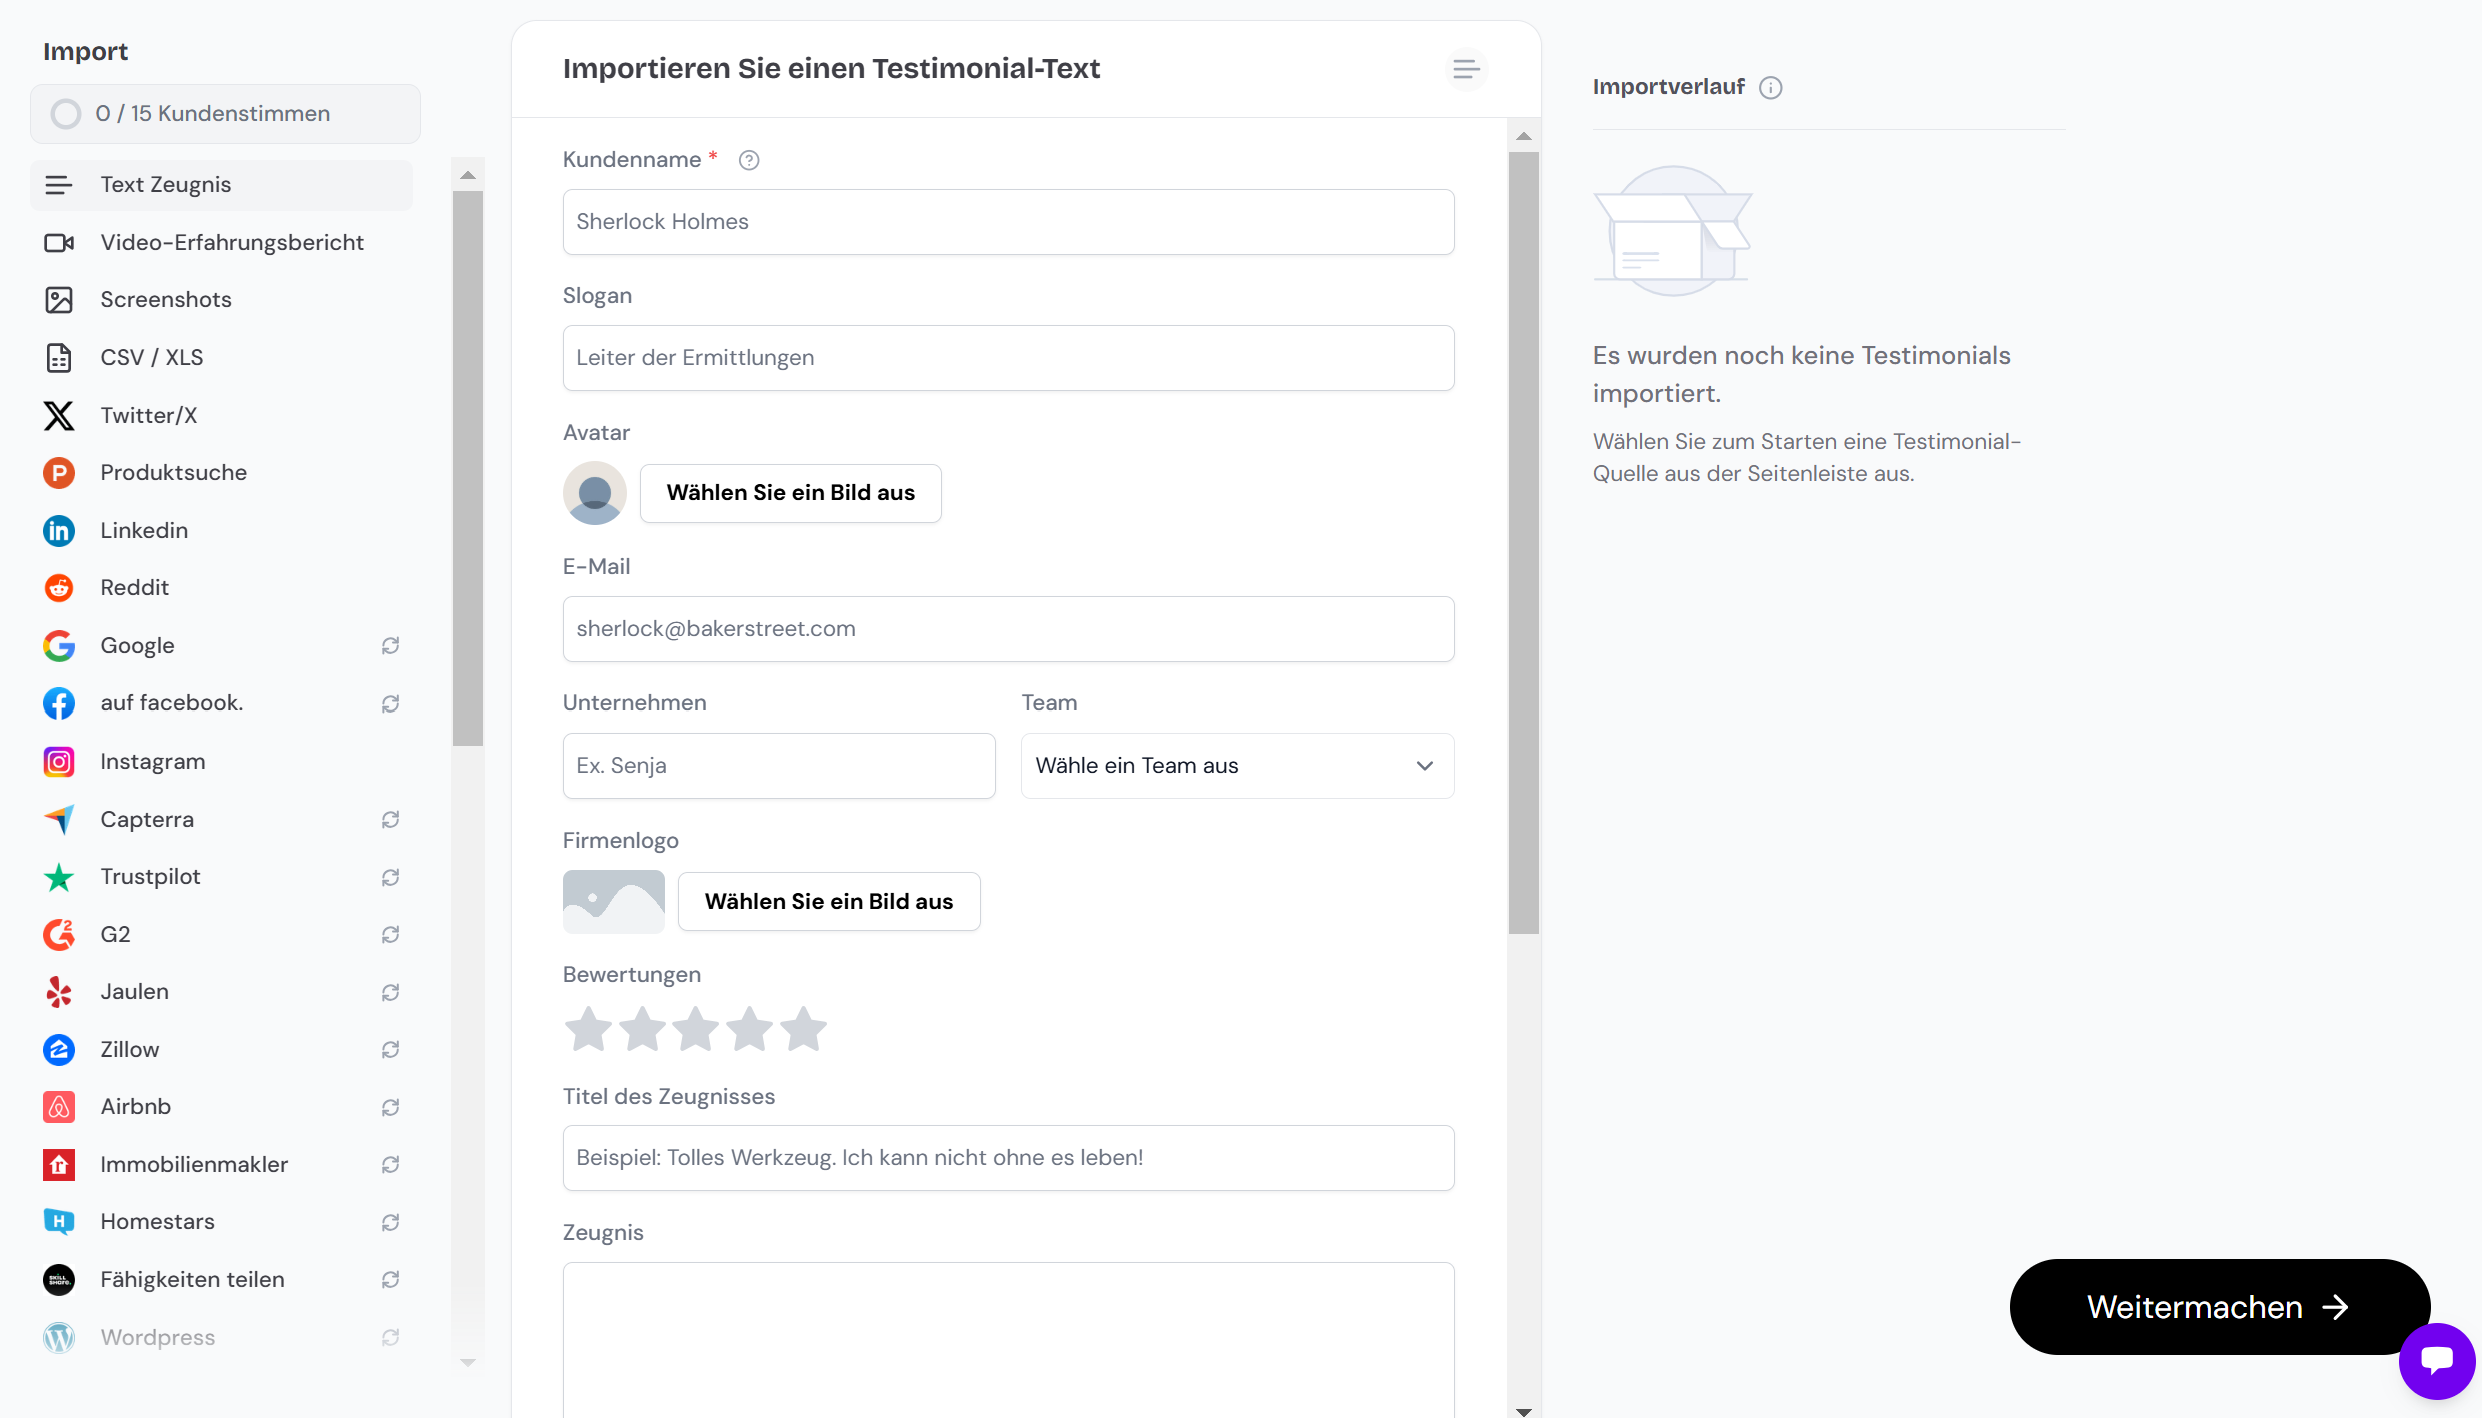Click the Trustpilot star icon
The width and height of the screenshot is (2482, 1418).
[x=59, y=877]
